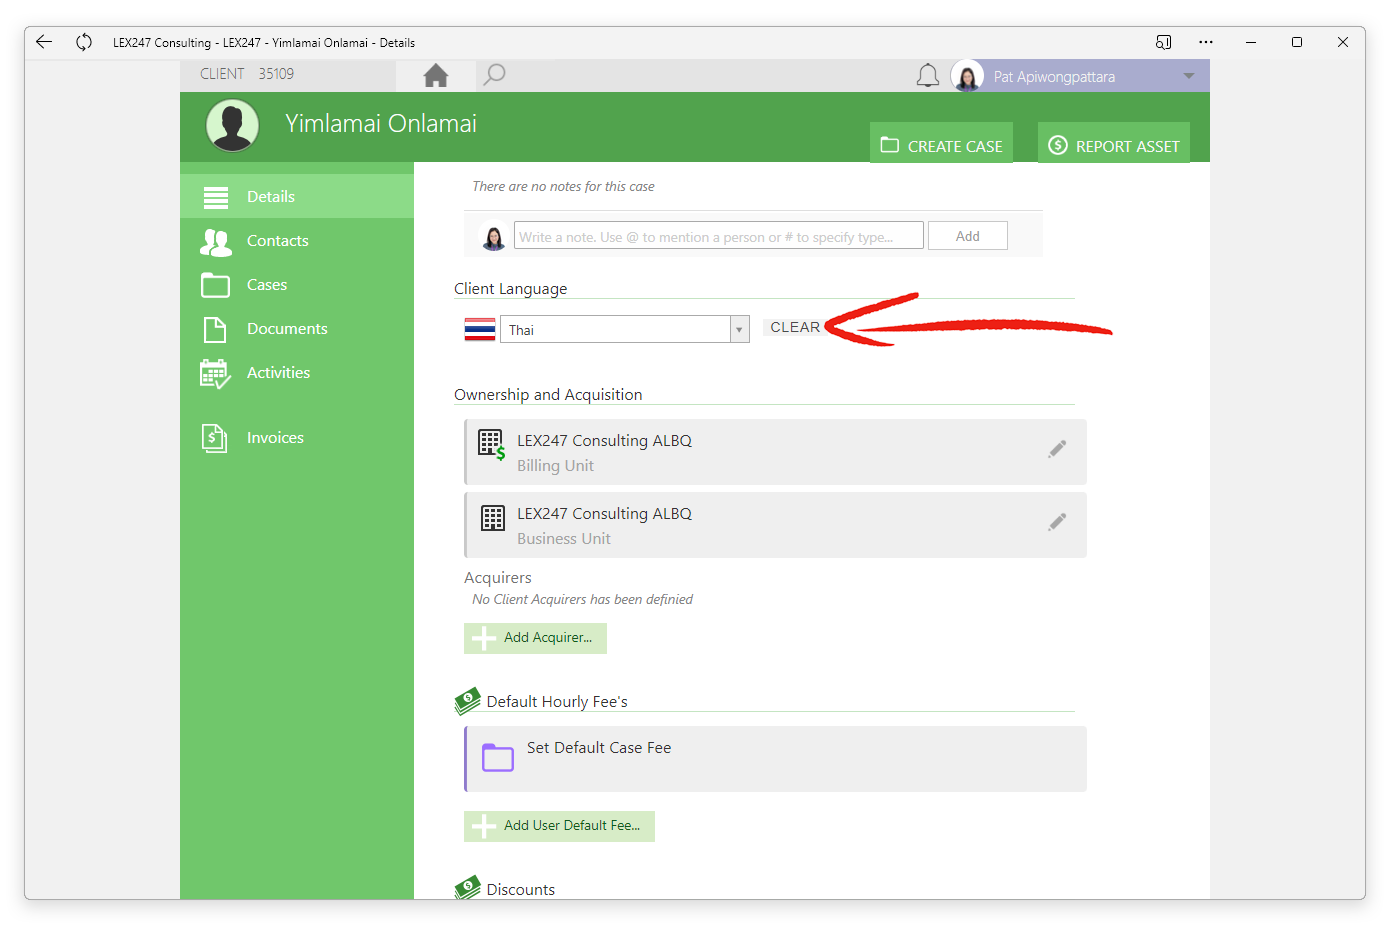This screenshot has width=1390, height=925.
Task: Edit the Business Unit with pencil icon
Action: [1057, 522]
